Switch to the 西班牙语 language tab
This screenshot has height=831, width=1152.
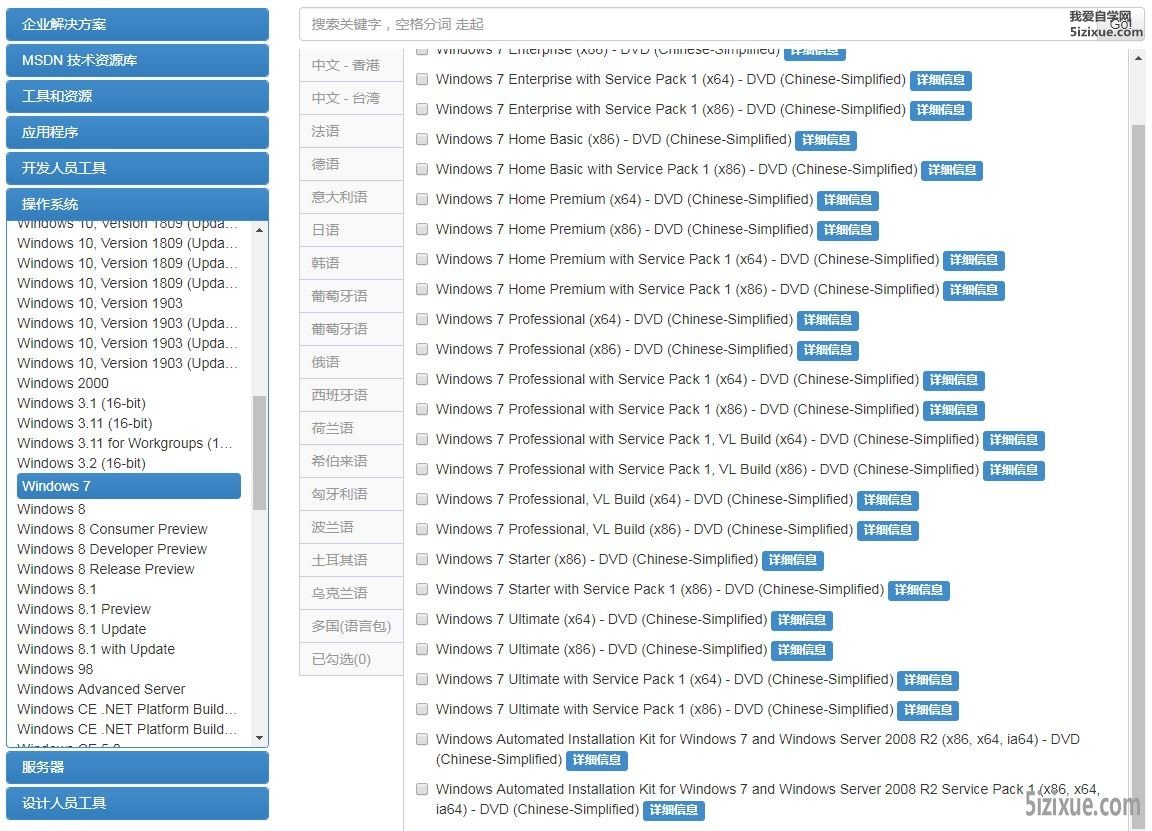point(351,395)
